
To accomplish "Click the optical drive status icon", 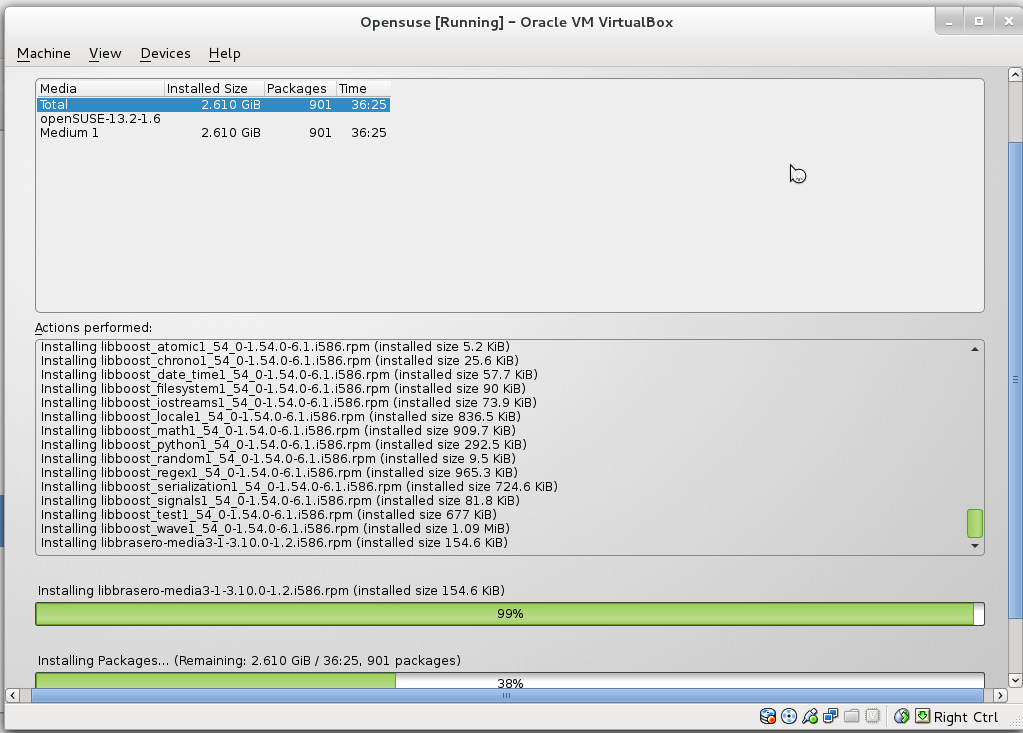I will (789, 716).
